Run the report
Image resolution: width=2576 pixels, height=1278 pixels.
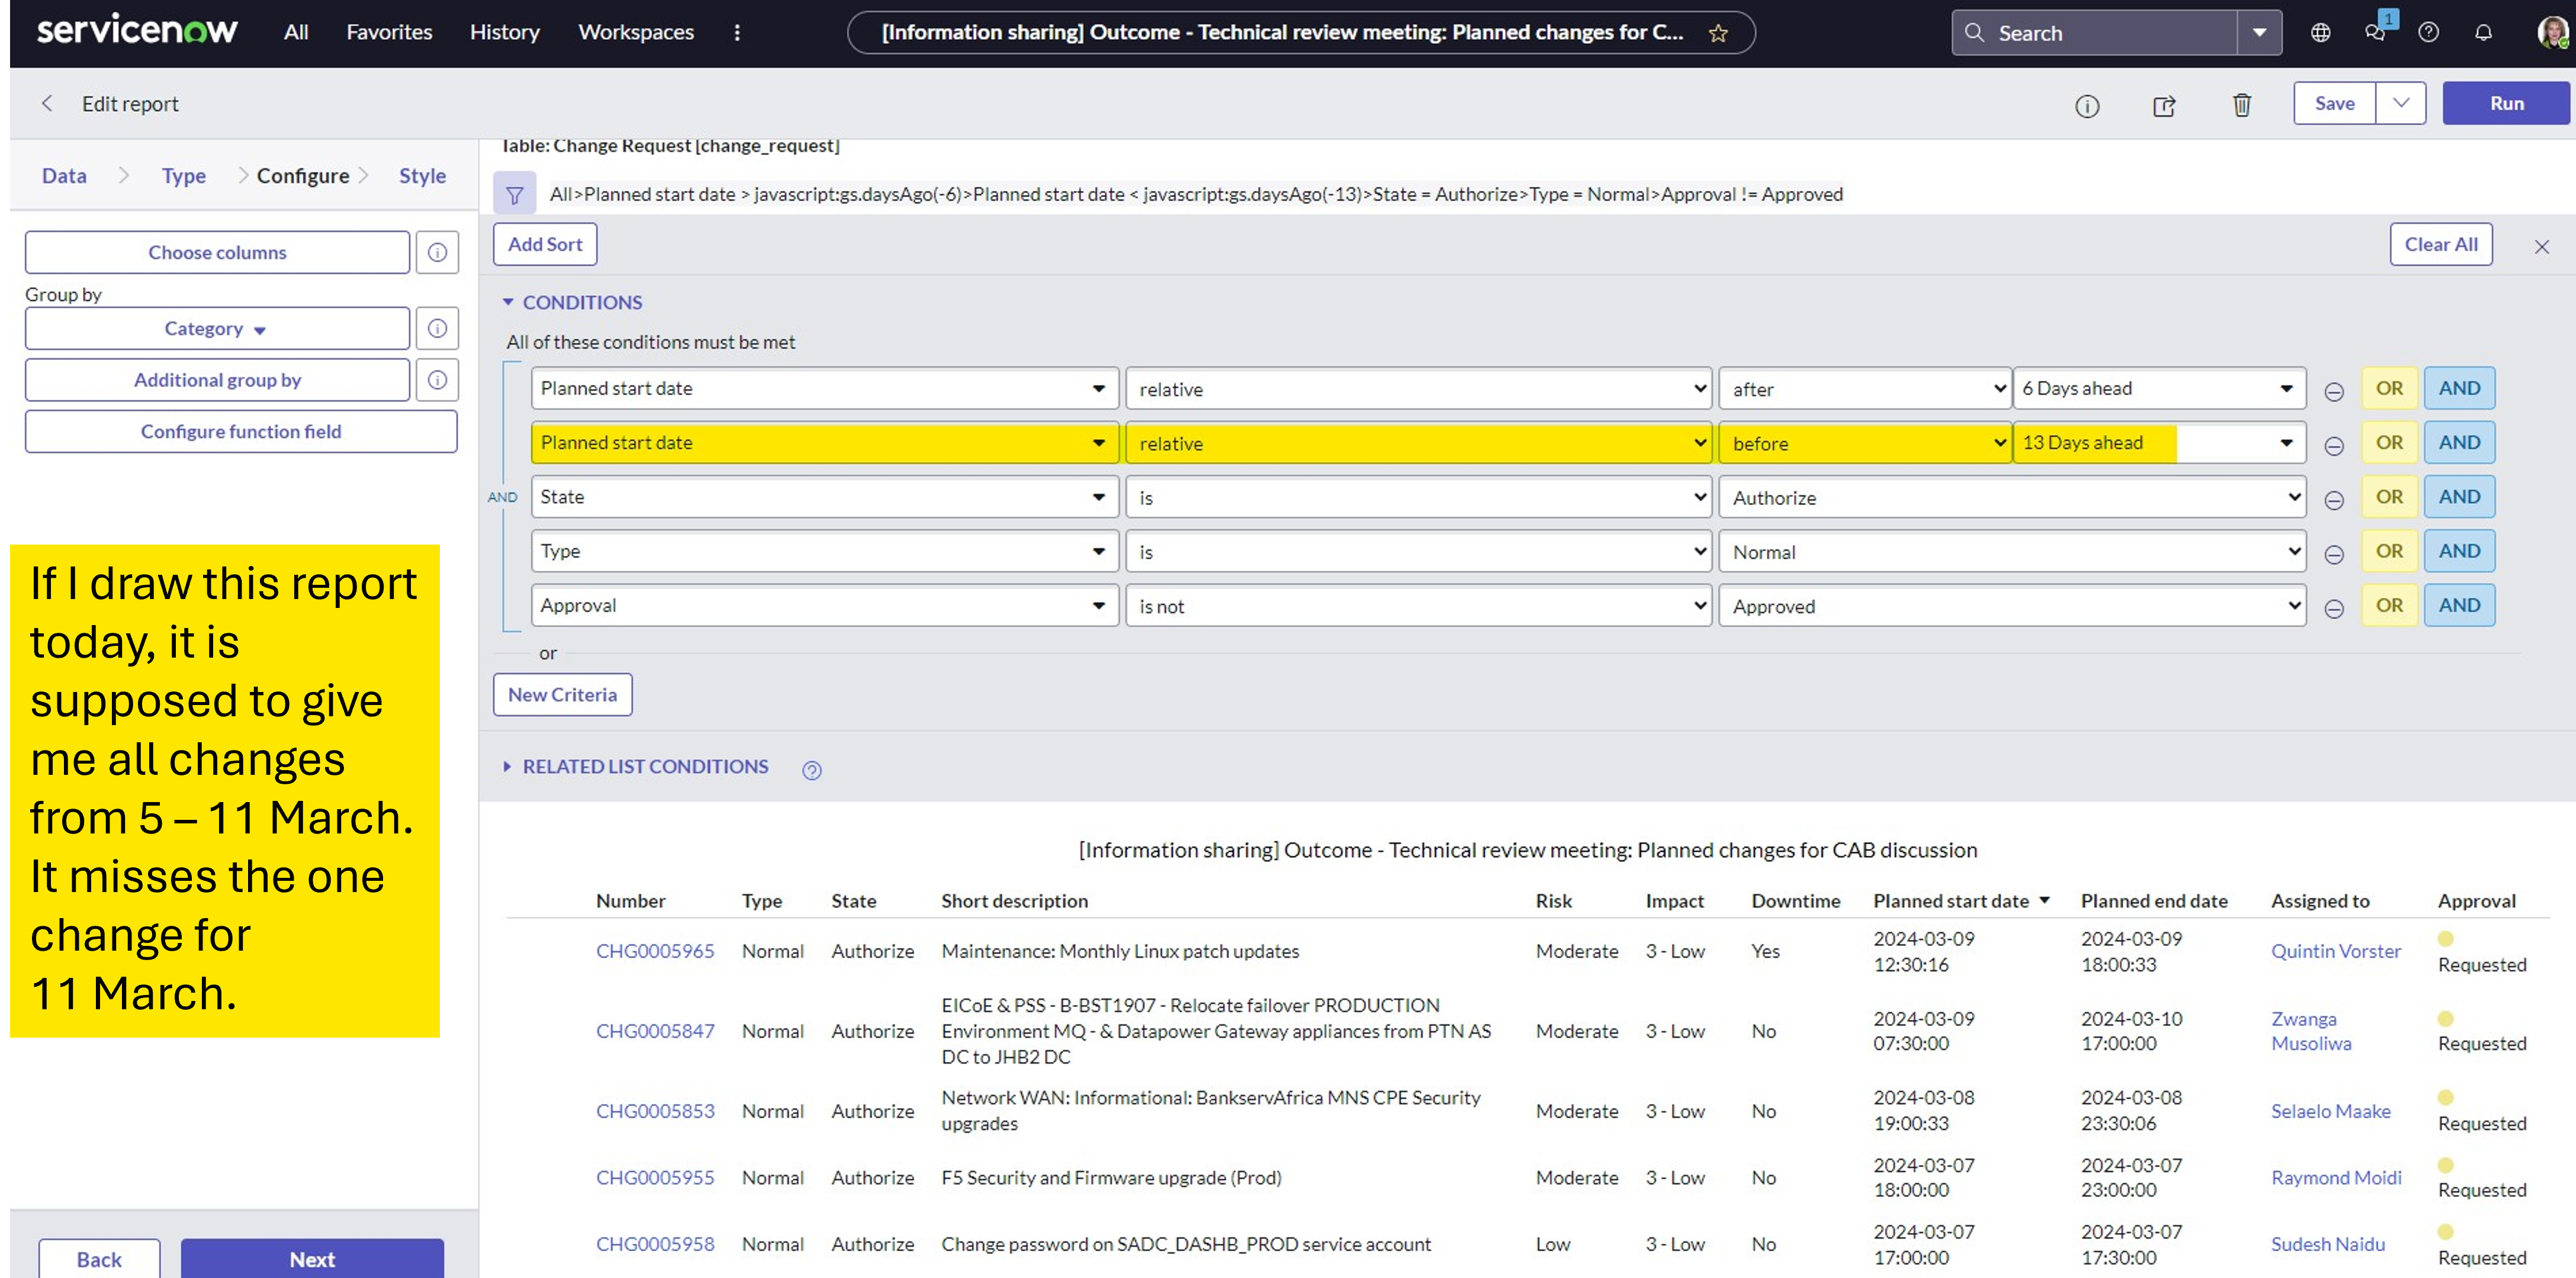tap(2506, 103)
